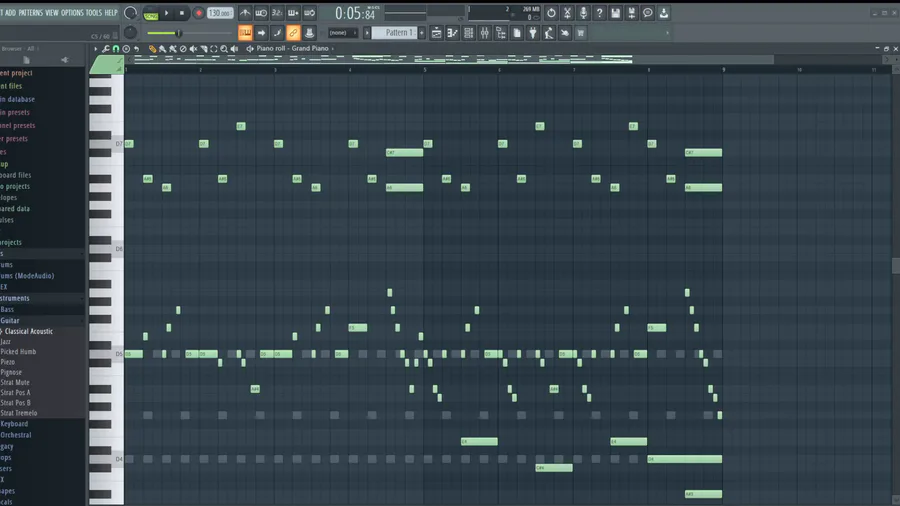Select the Jazz guitar preset
The width and height of the screenshot is (900, 506).
tap(6, 341)
